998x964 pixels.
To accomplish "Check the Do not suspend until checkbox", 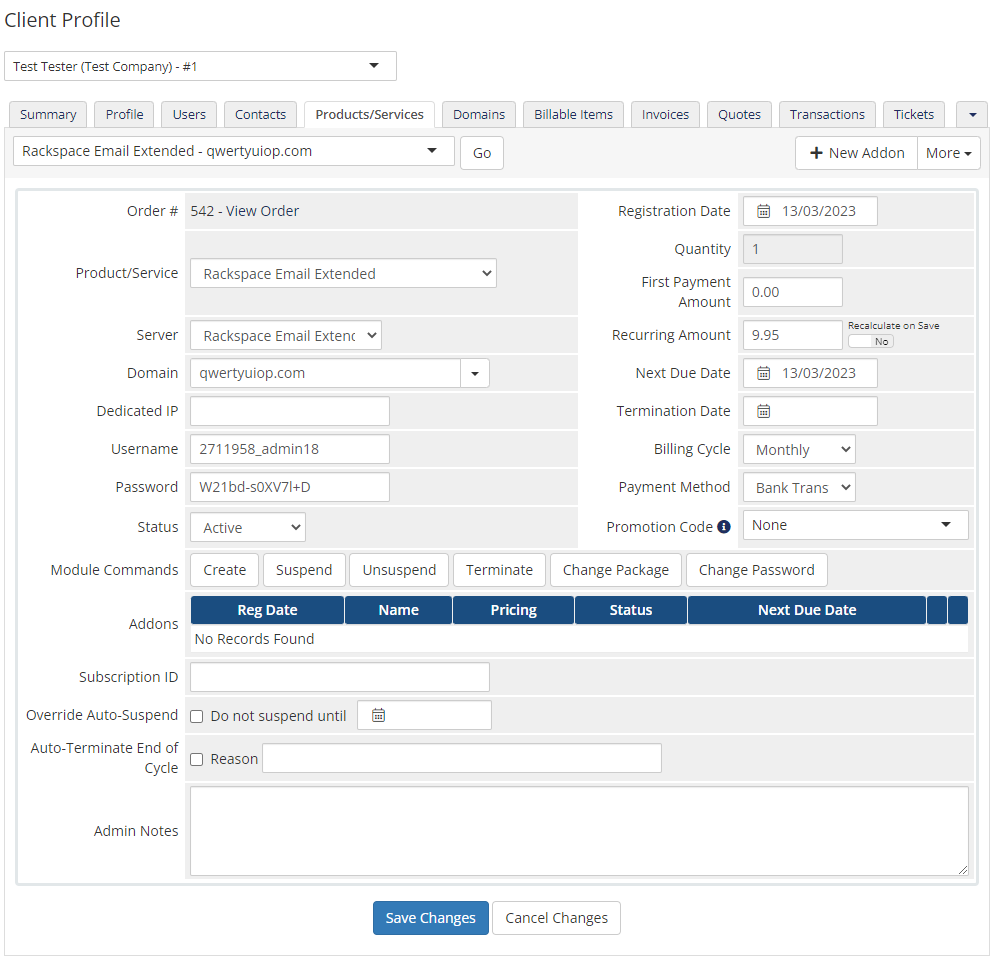I will 197,716.
